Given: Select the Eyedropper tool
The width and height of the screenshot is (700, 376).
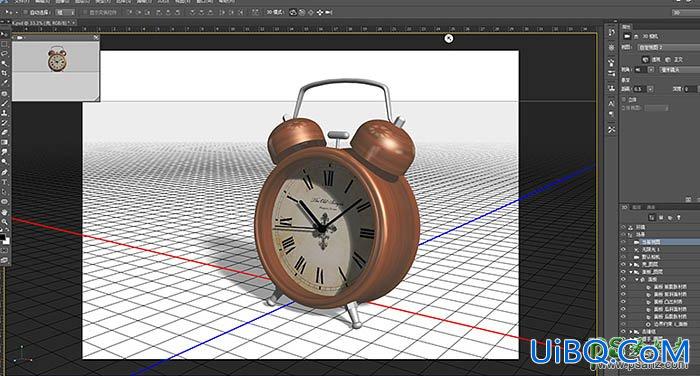Looking at the screenshot, I should coord(4,83).
